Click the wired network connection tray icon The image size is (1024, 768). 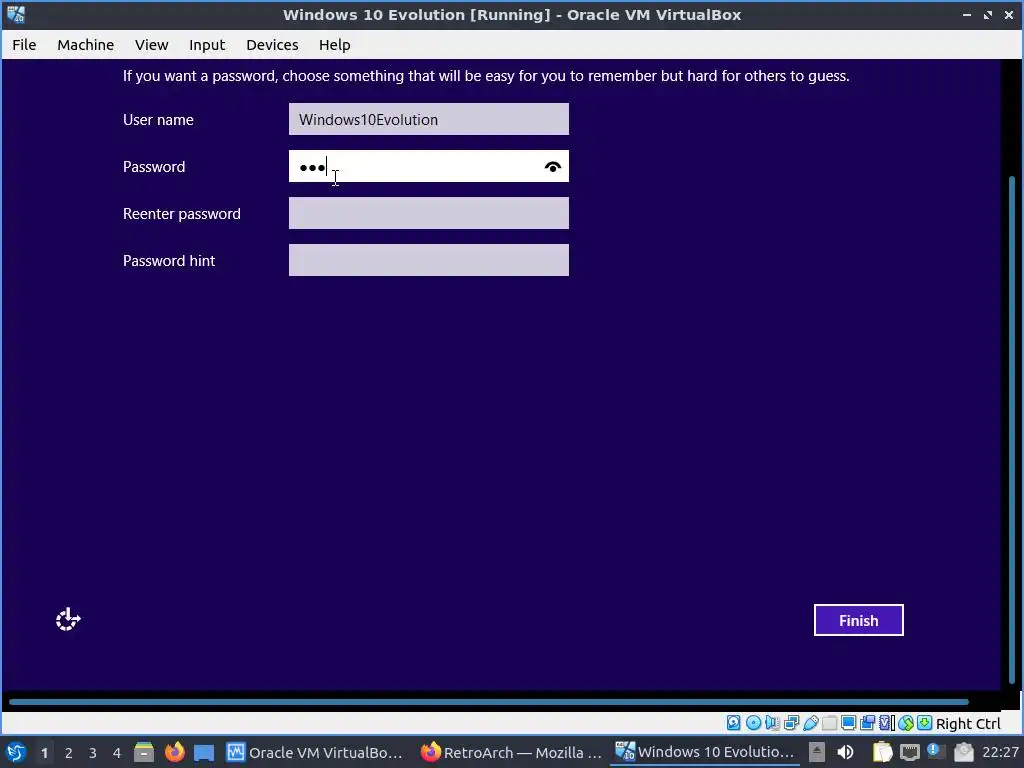coord(909,752)
